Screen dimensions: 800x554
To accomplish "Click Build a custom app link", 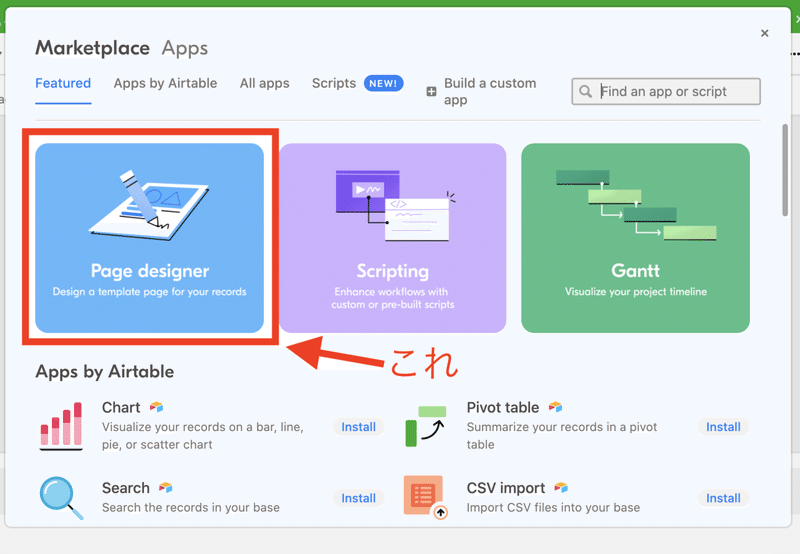I will click(490, 91).
